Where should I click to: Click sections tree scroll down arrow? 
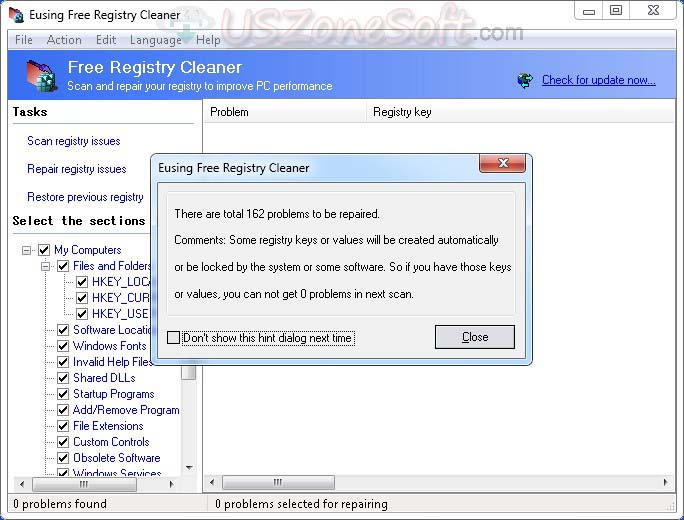click(189, 467)
